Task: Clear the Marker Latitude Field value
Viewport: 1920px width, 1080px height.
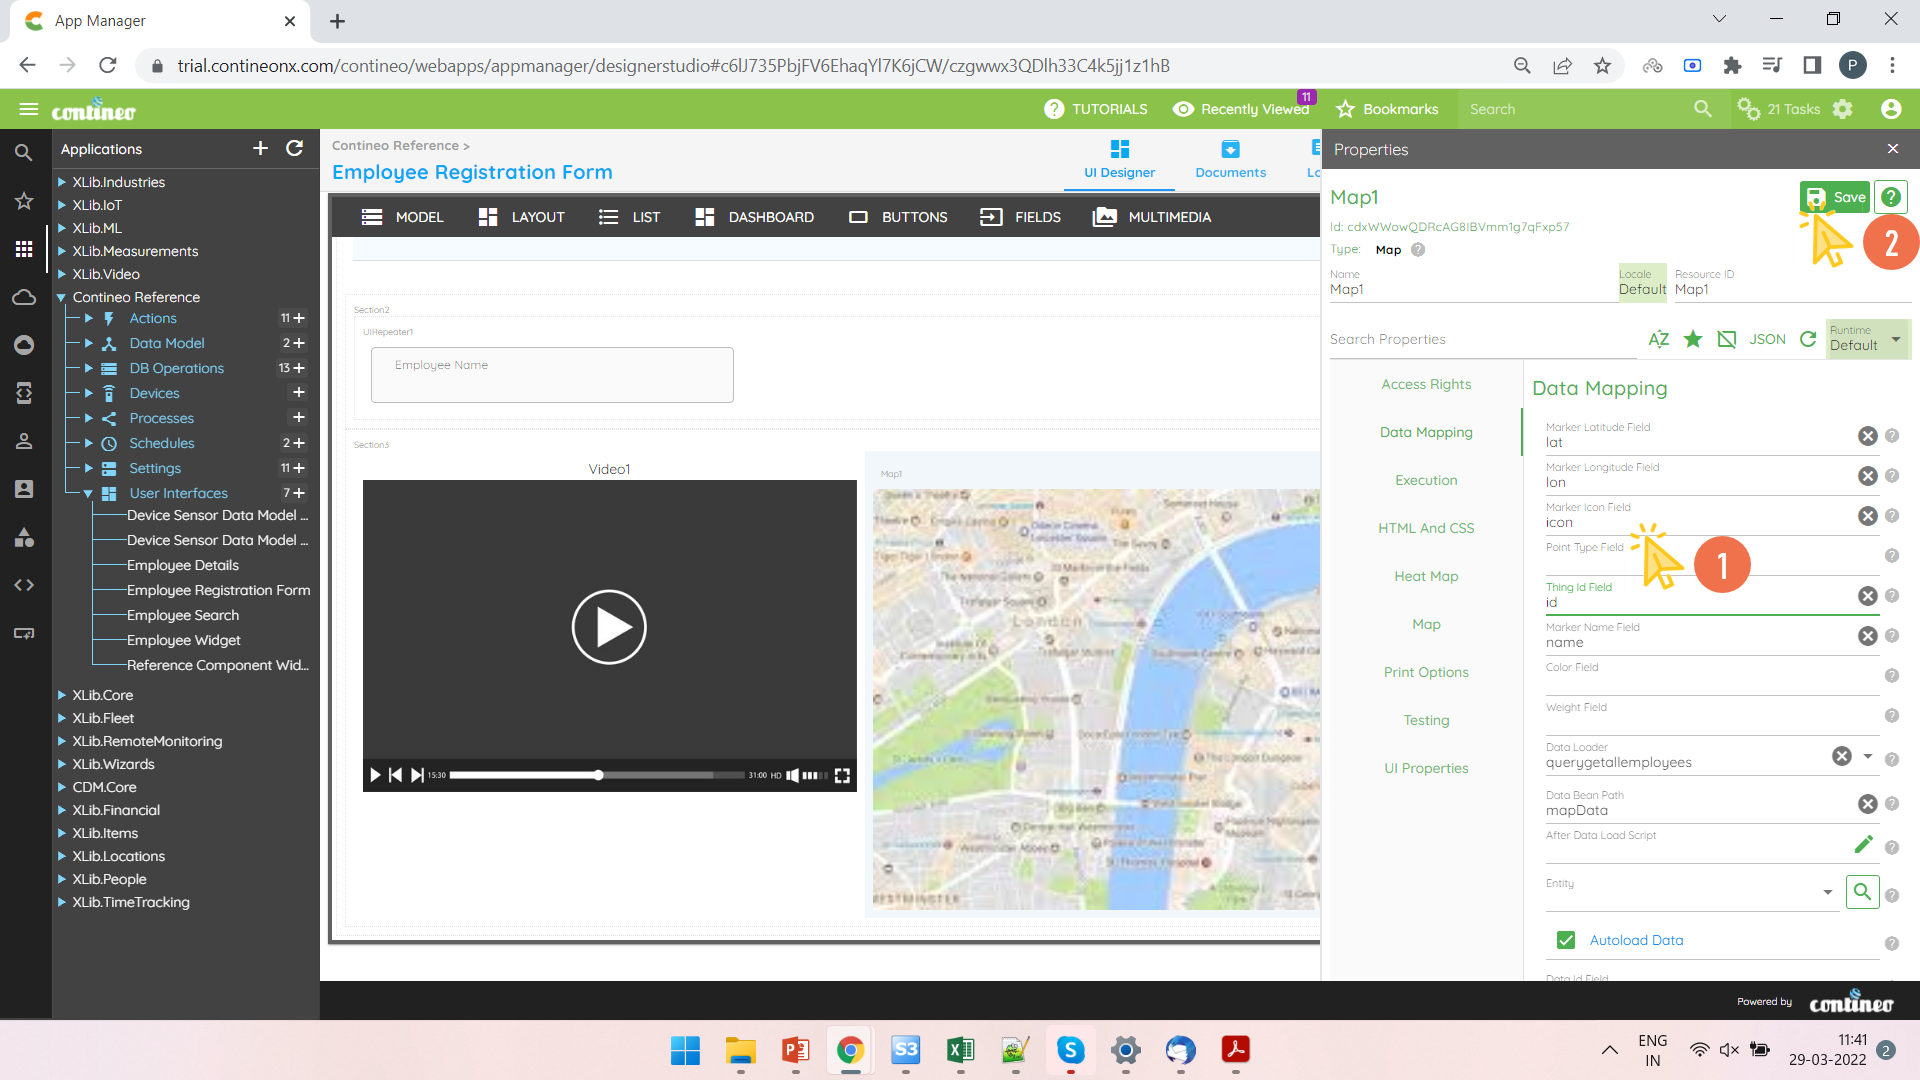Action: pos(1867,436)
